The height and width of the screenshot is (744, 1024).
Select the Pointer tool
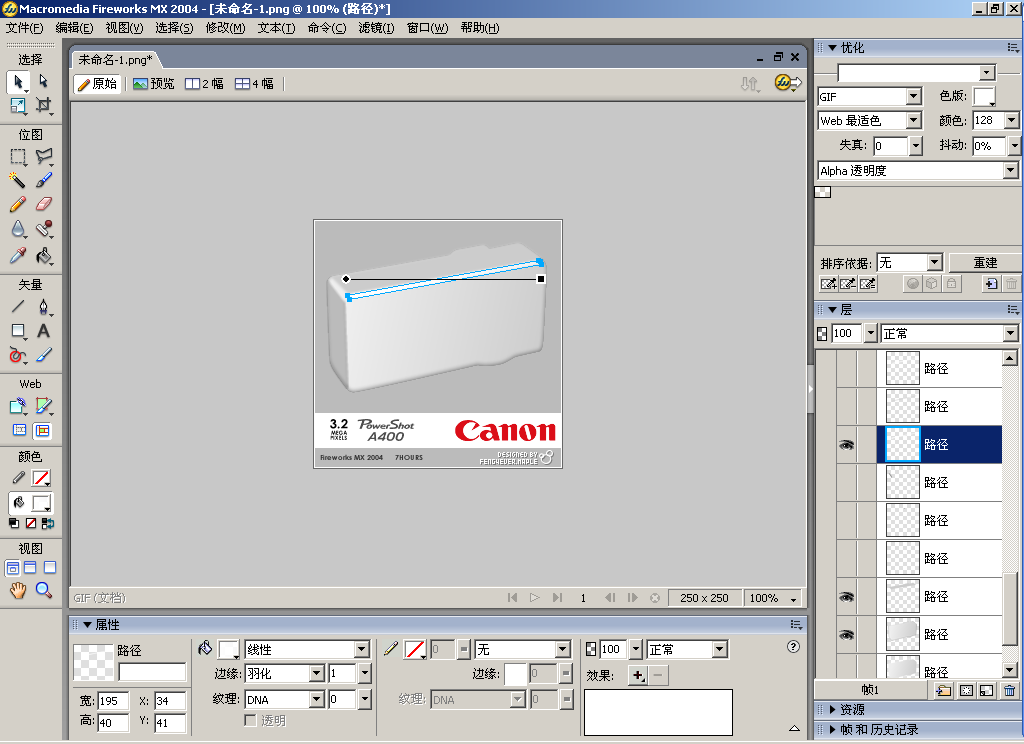[x=18, y=82]
